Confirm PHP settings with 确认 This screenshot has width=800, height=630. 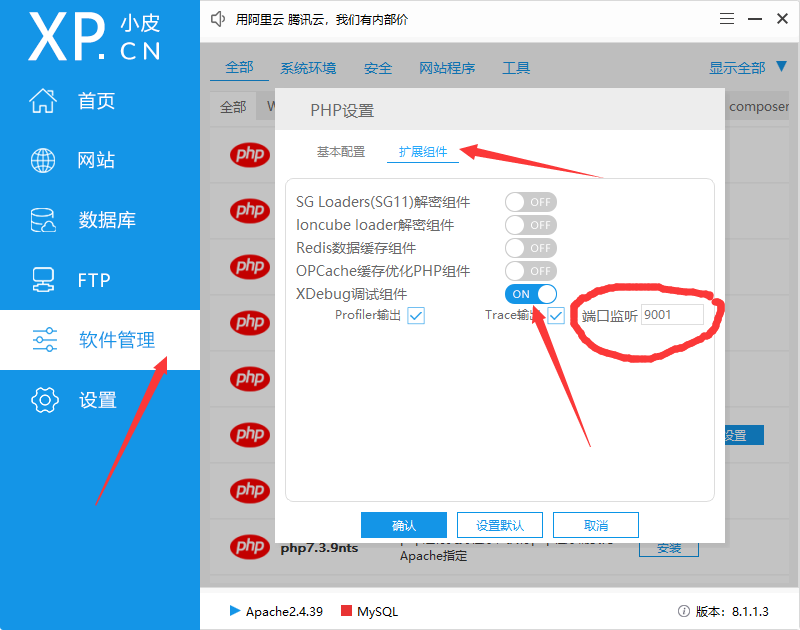click(404, 525)
